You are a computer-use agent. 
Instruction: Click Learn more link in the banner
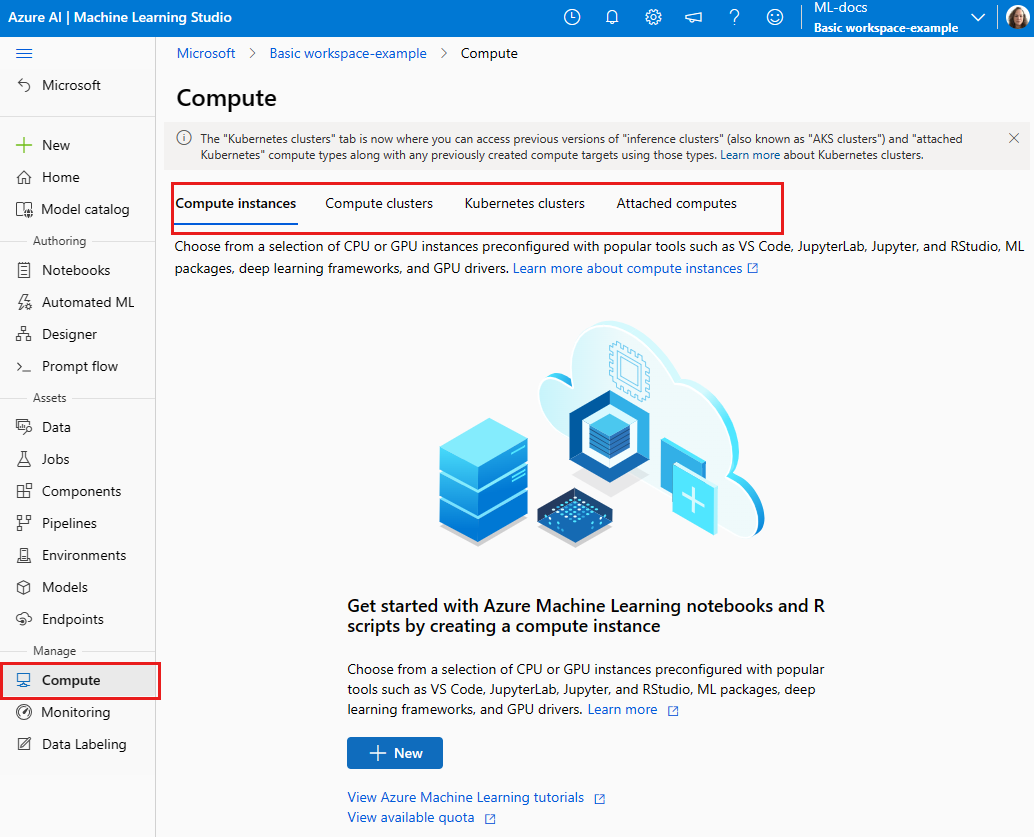750,155
